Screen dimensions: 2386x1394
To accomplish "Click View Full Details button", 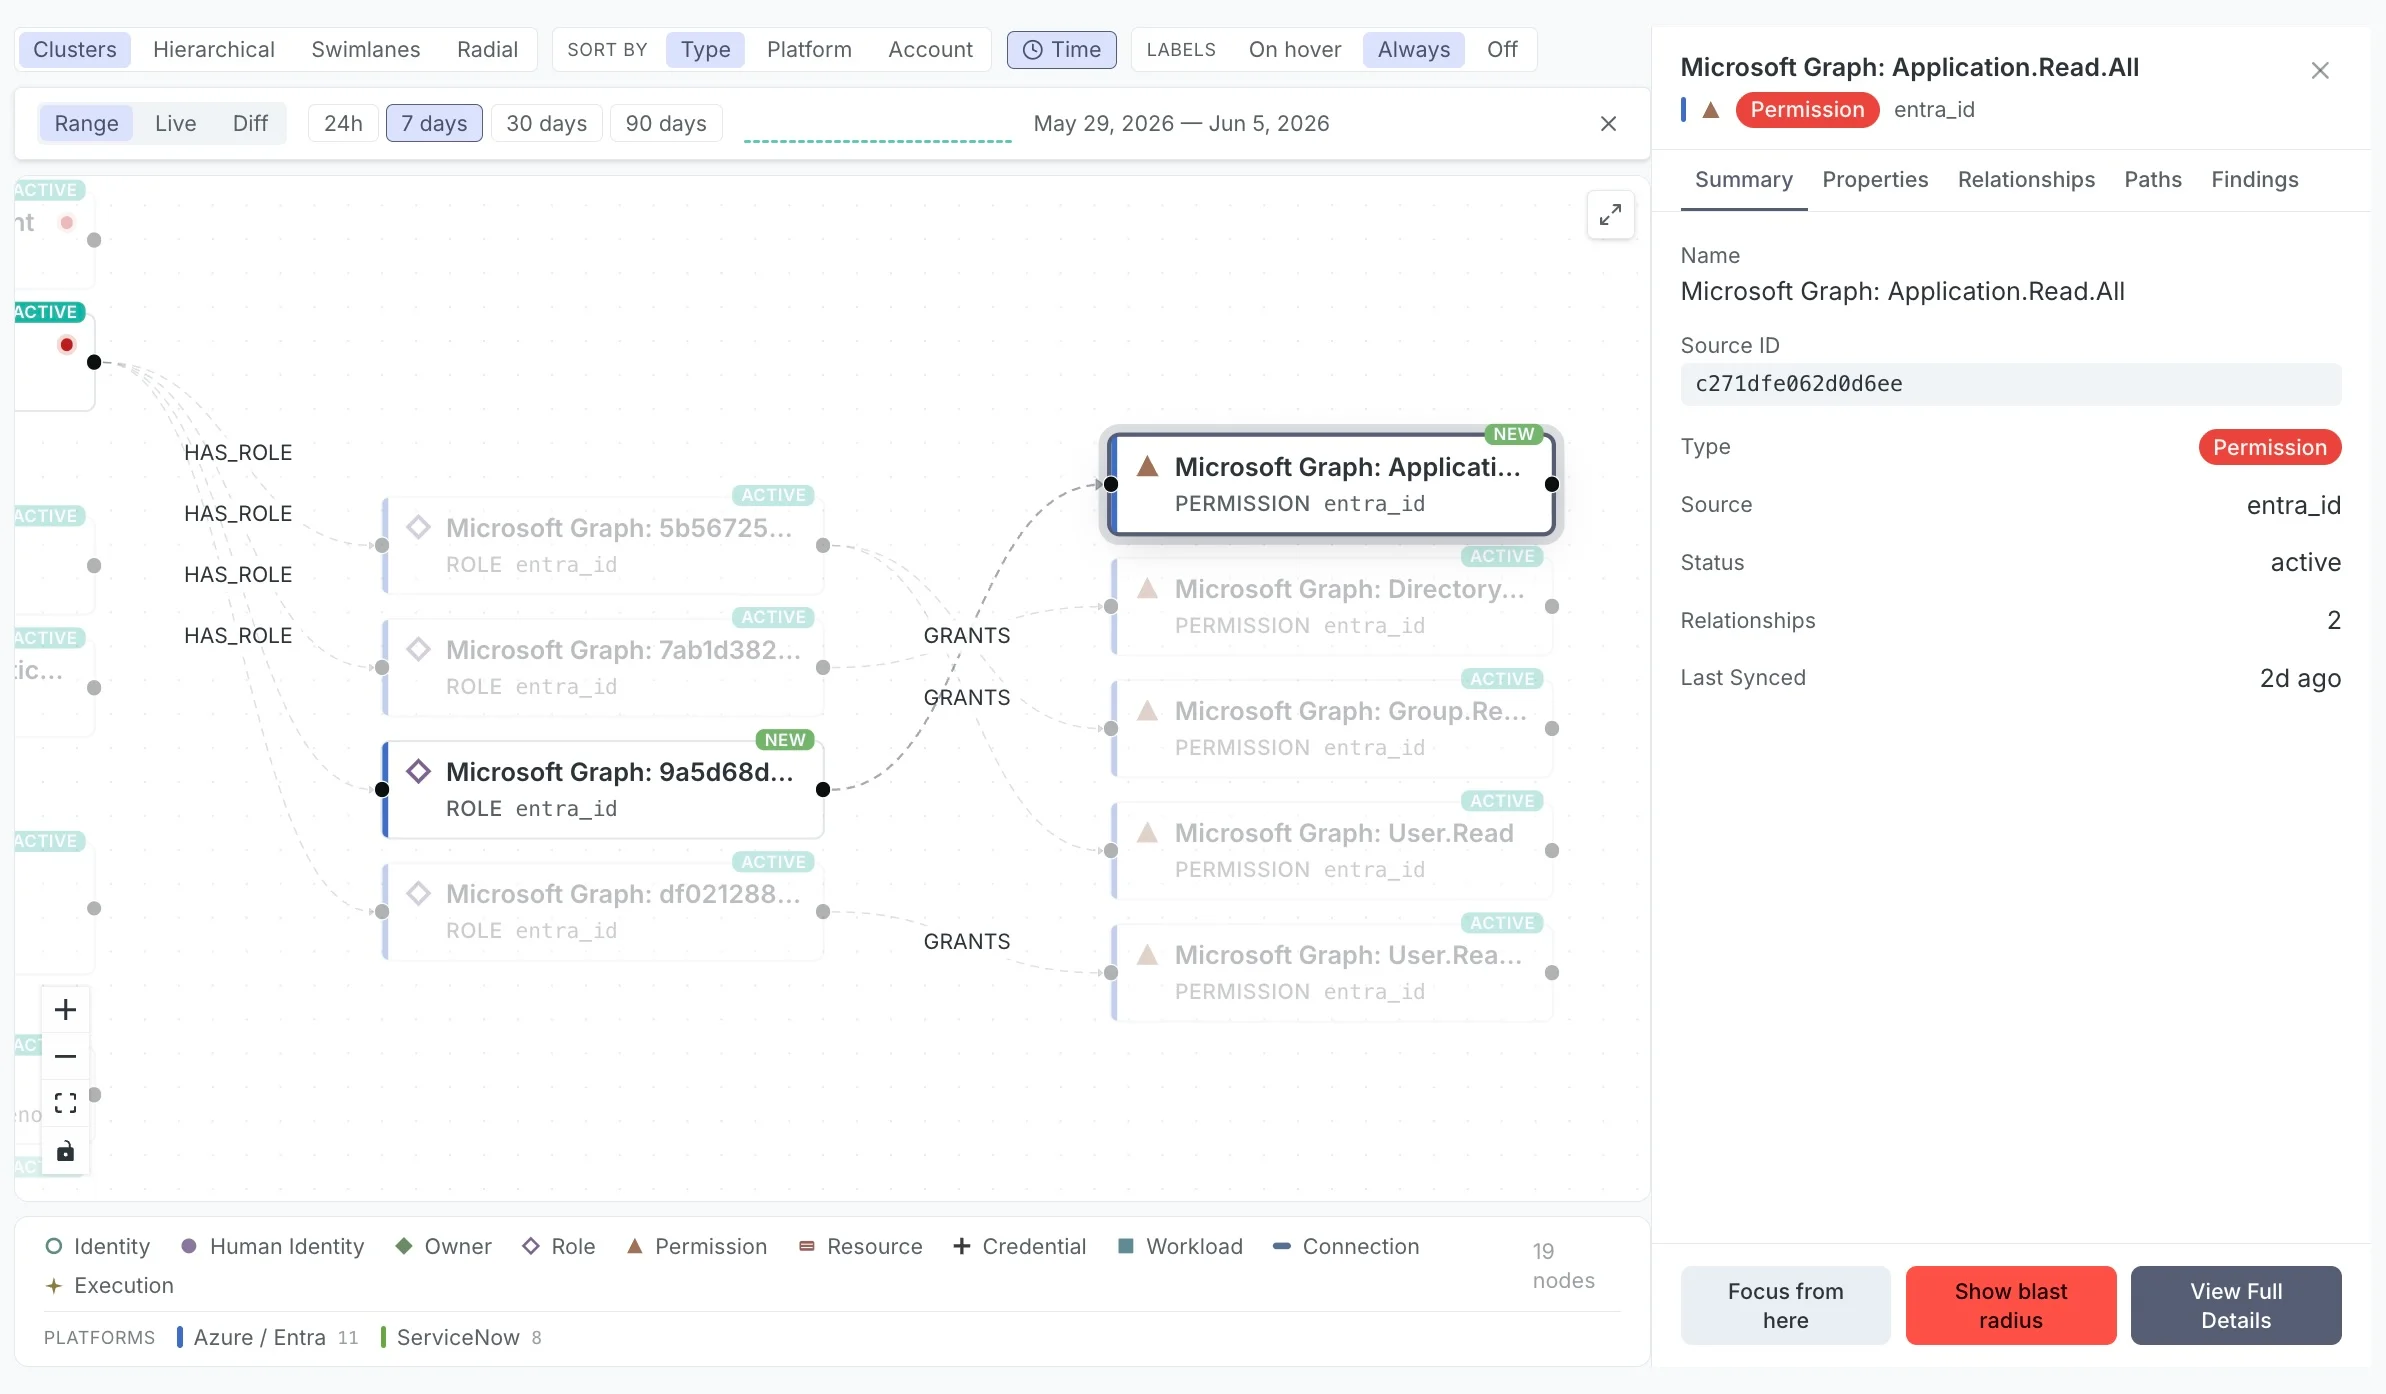I will (2236, 1306).
